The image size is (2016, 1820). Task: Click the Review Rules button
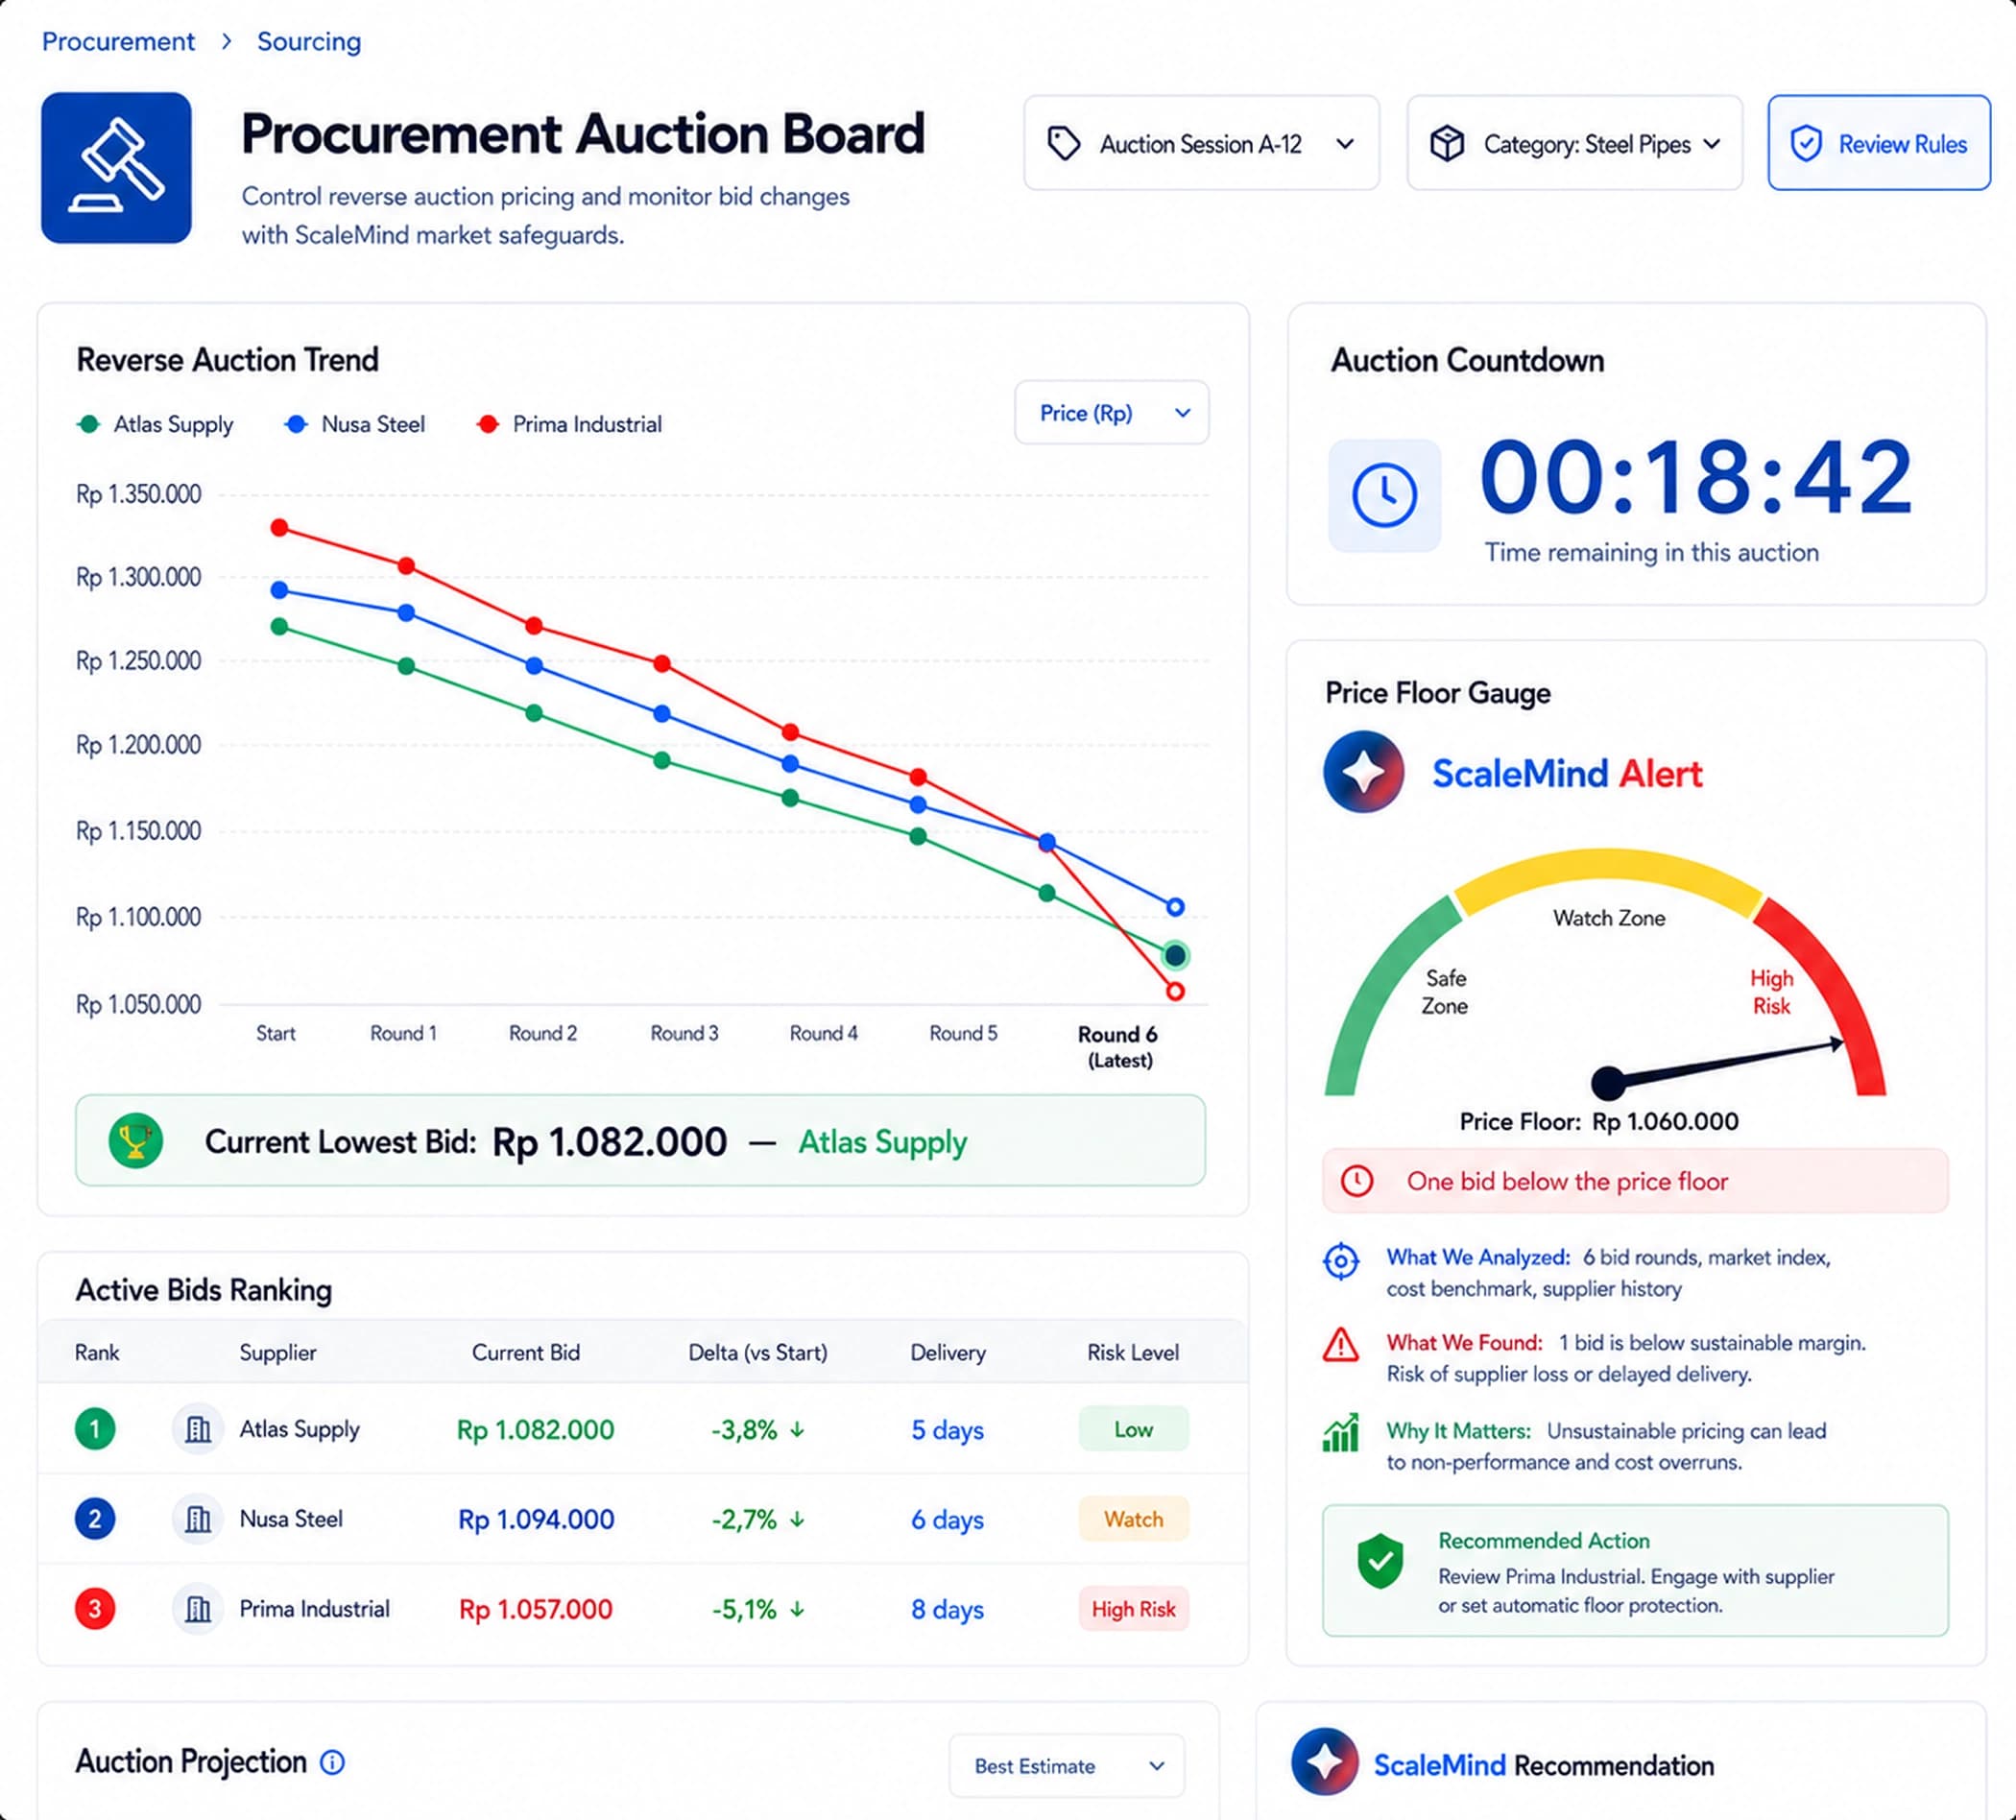click(1879, 143)
